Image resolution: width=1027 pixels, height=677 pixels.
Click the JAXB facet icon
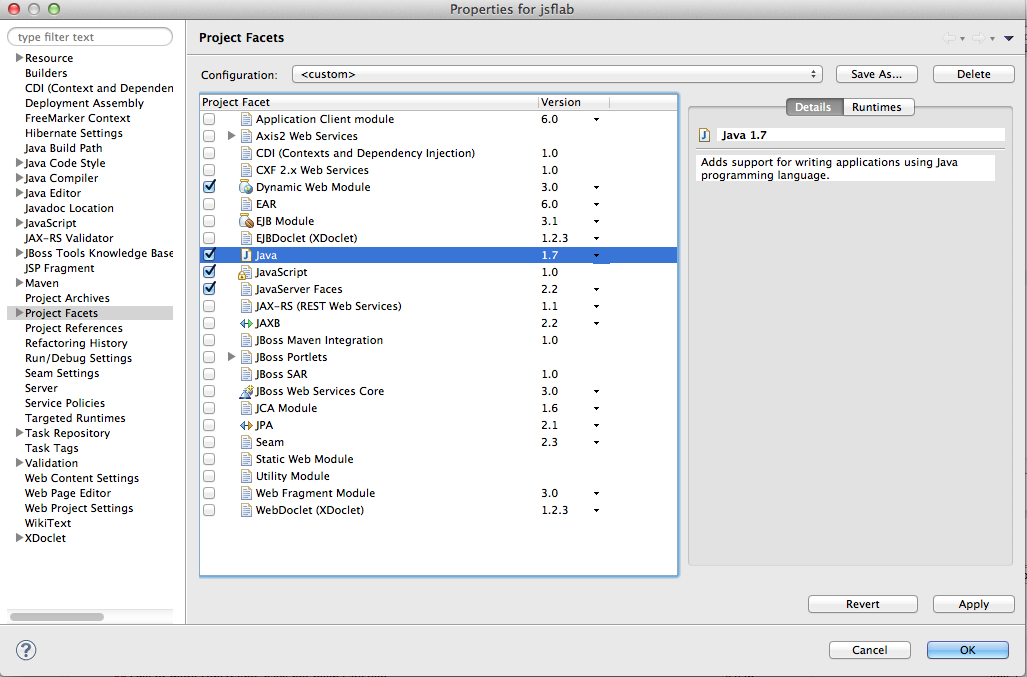(247, 323)
